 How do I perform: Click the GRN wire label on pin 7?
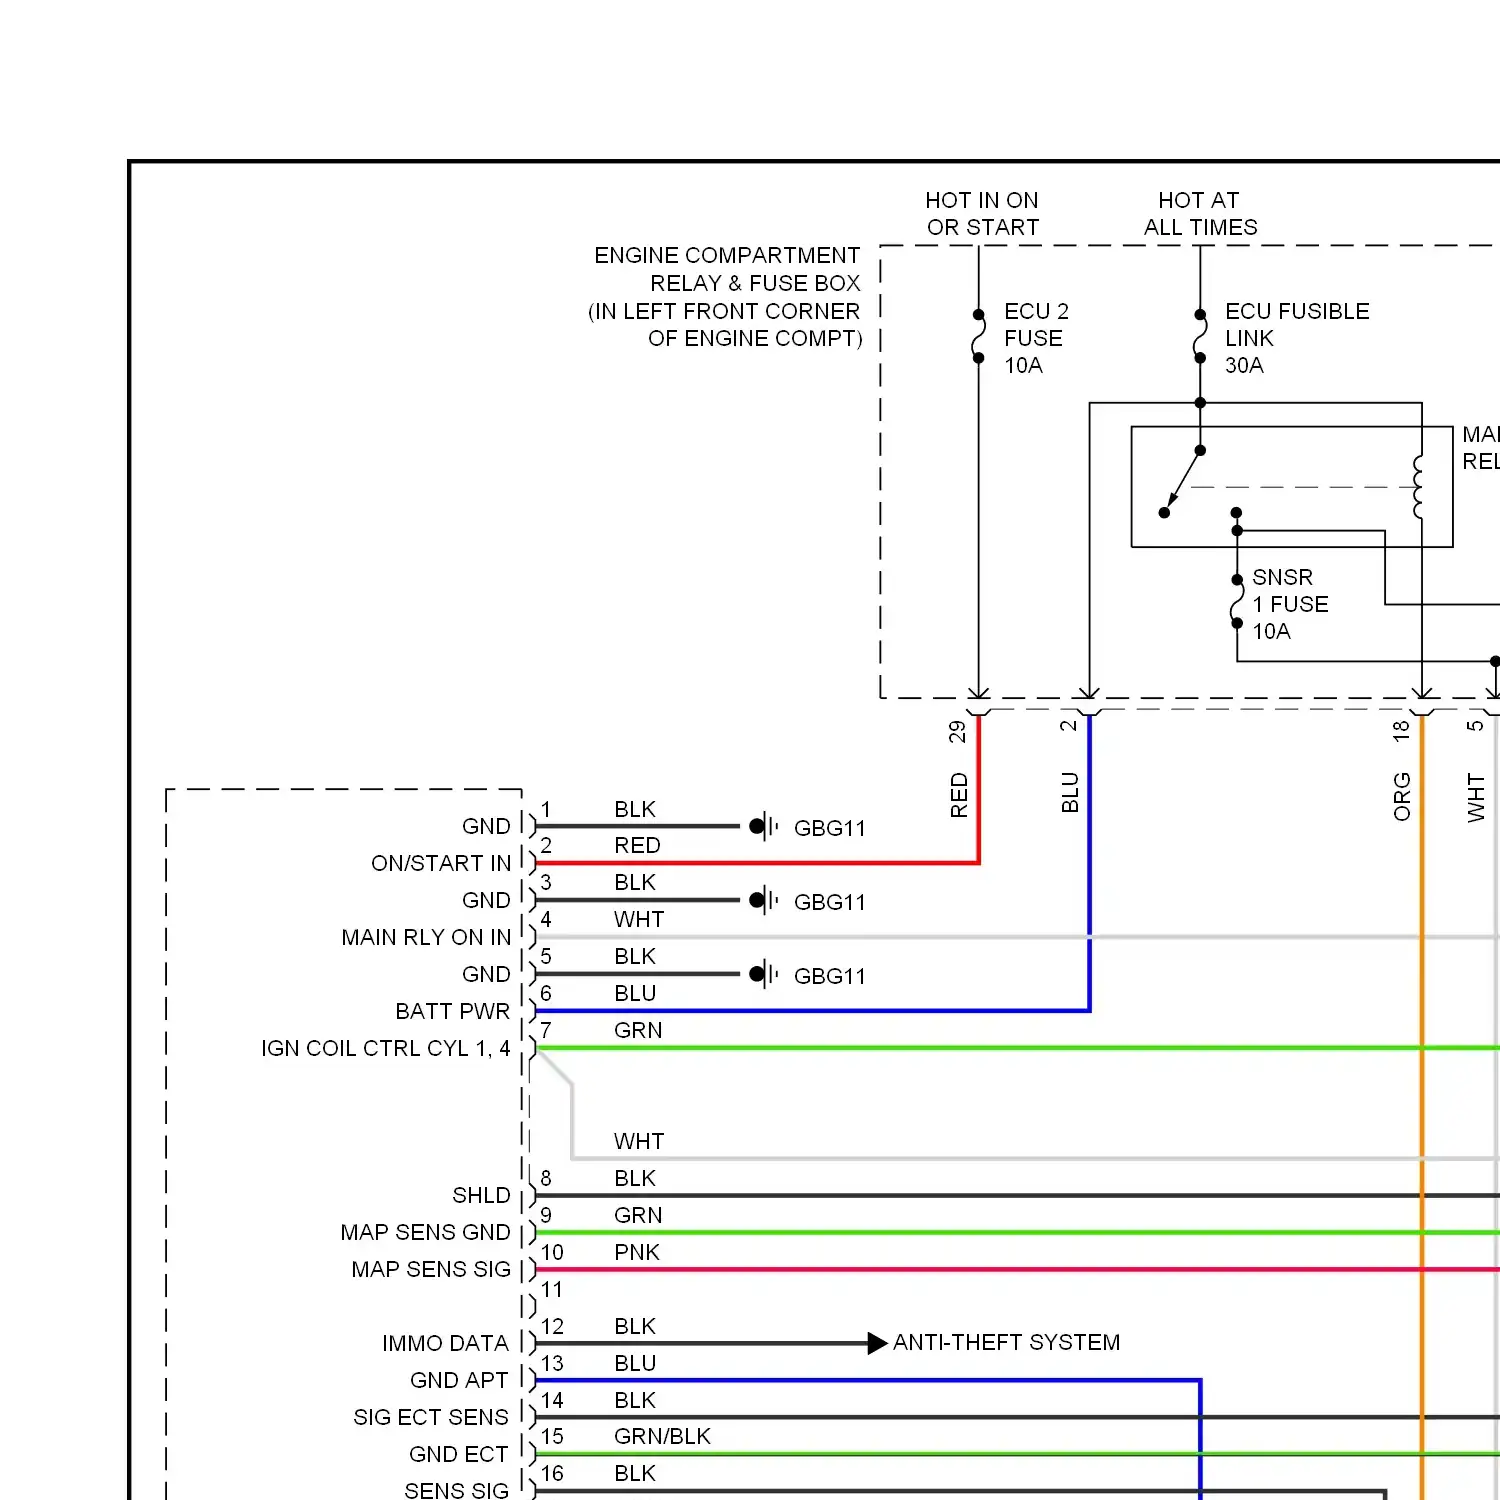(x=638, y=1030)
